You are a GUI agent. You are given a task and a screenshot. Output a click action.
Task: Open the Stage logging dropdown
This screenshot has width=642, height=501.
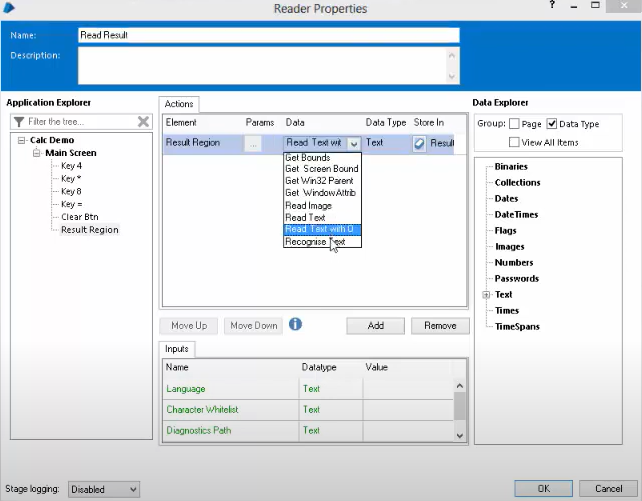[x=104, y=489]
